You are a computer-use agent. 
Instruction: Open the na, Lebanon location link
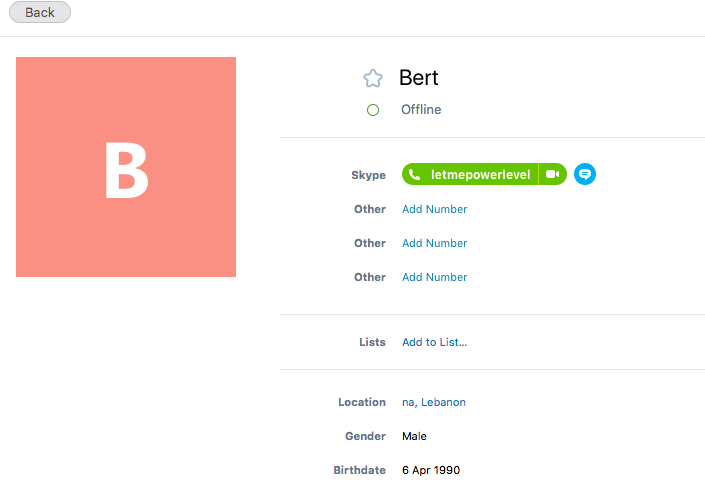coord(433,402)
